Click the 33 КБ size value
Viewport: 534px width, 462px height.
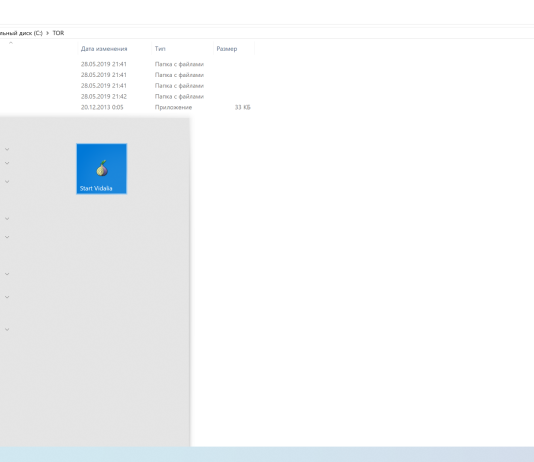(x=242, y=107)
